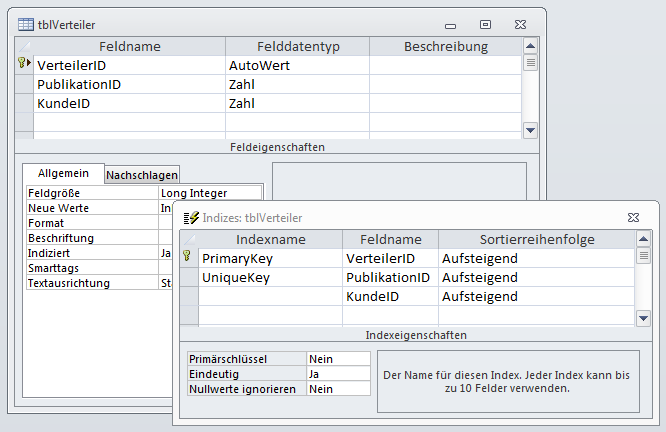Click the Indiziert property label
The image size is (666, 432).
(92, 253)
